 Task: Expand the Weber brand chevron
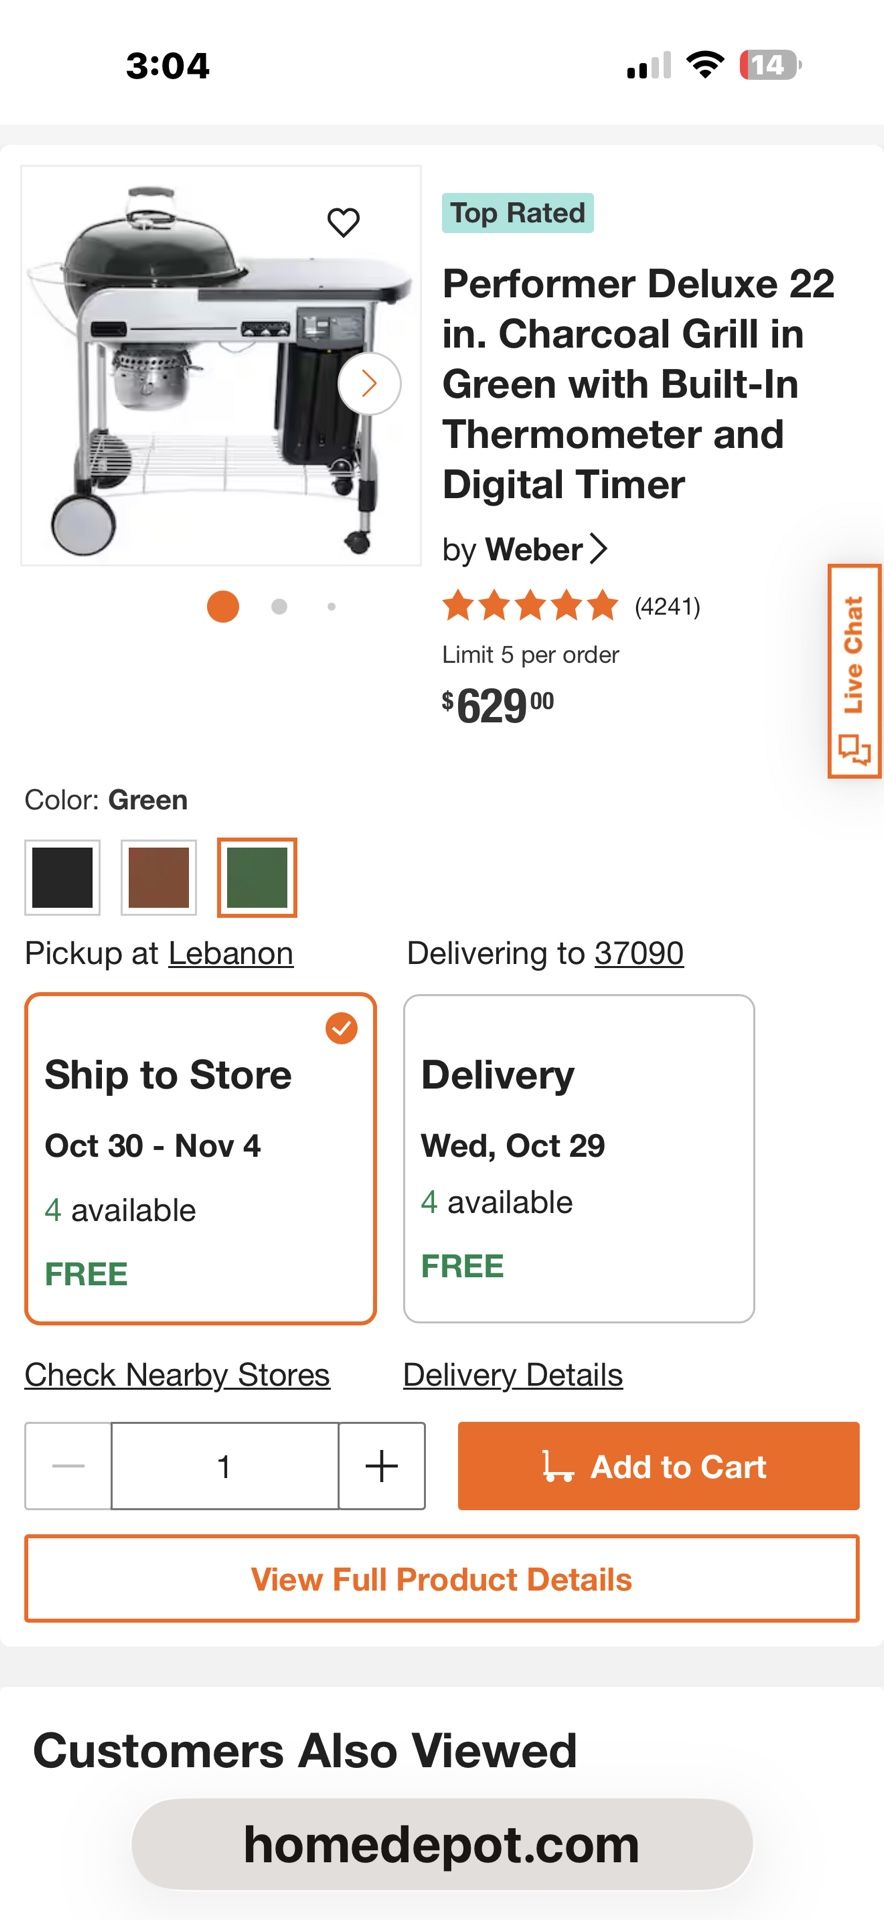600,549
